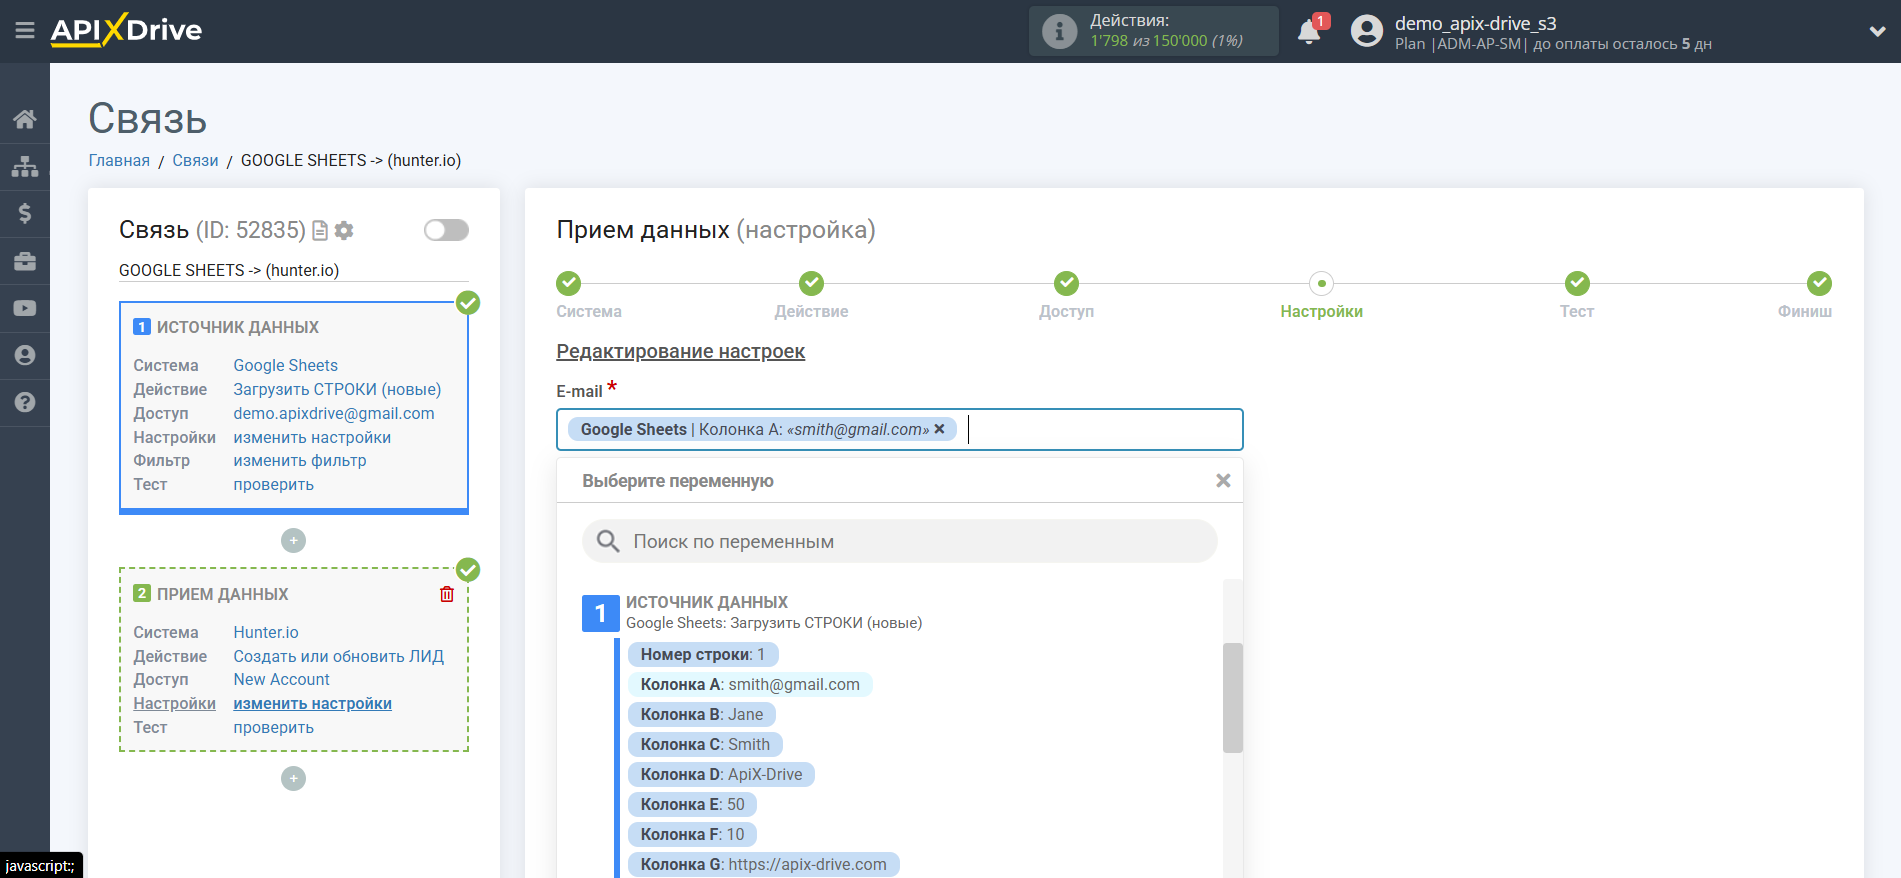Image resolution: width=1901 pixels, height=878 pixels.
Task: Click изменить фильтр link
Action: pyautogui.click(x=300, y=460)
